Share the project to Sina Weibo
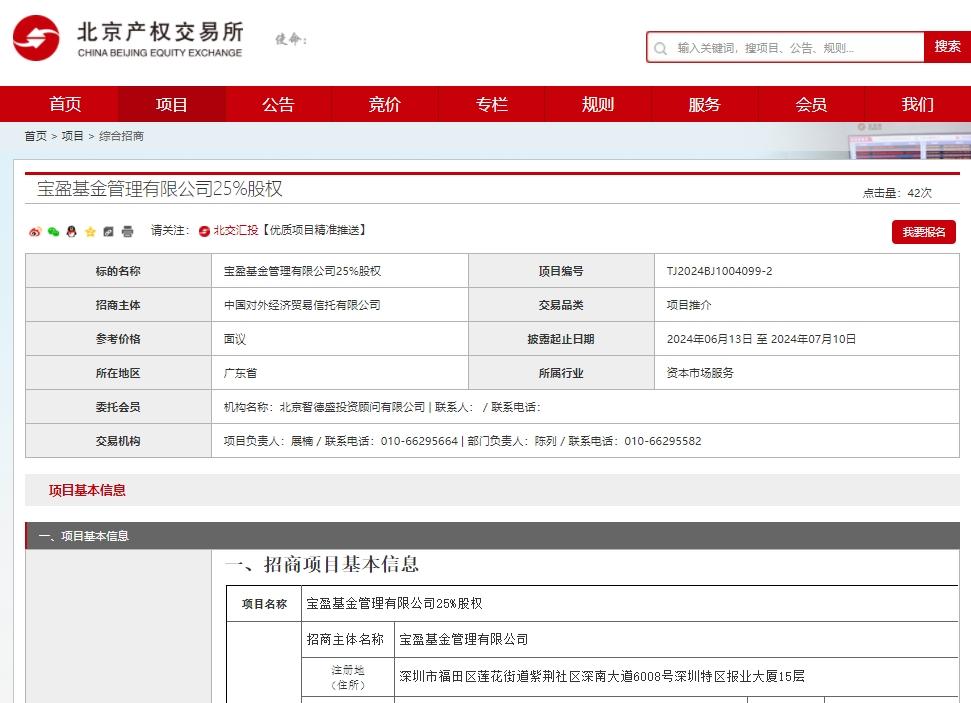Screen dimensions: 971x703 [x=33, y=231]
